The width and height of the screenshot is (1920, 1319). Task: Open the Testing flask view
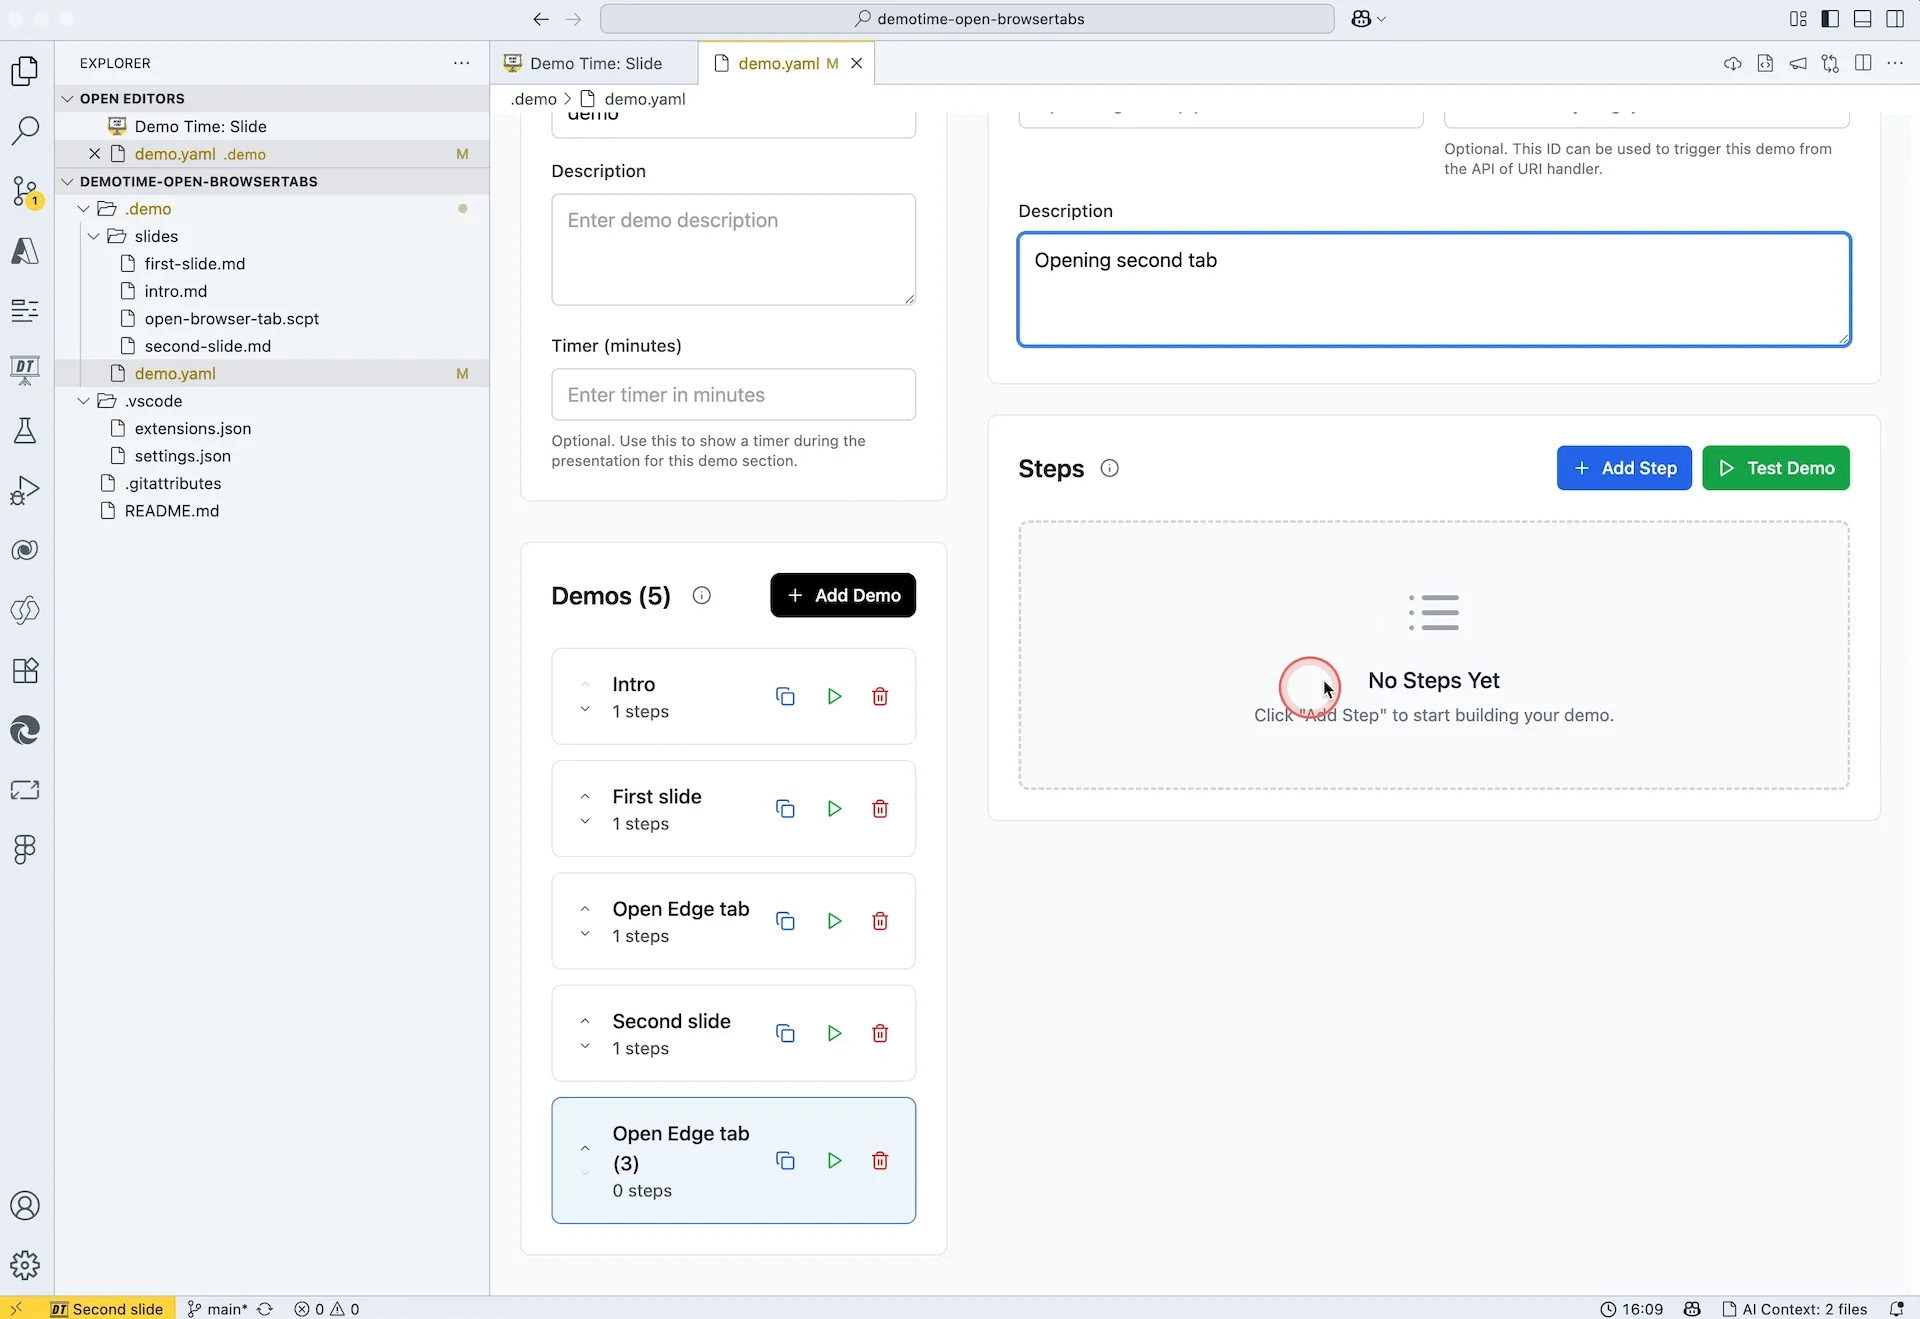pos(24,431)
